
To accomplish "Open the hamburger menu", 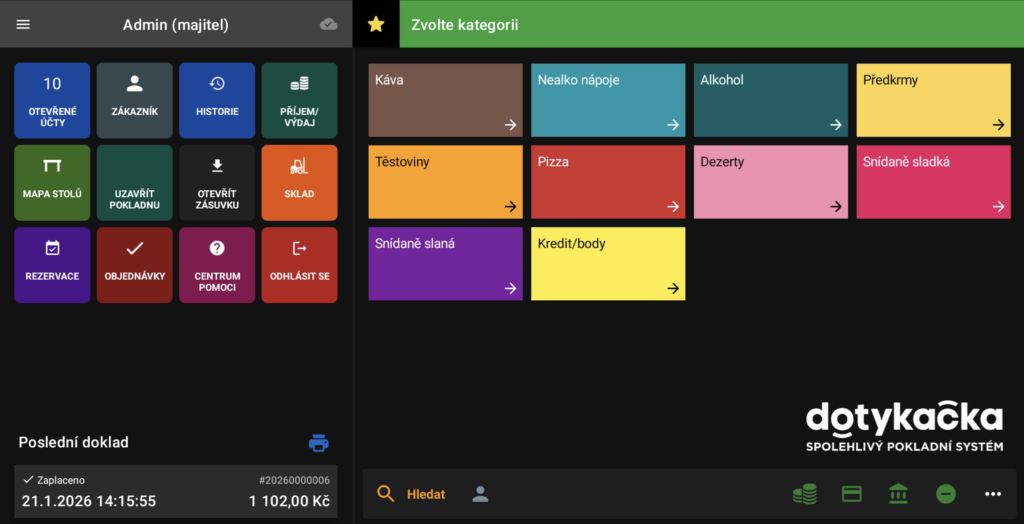I will (x=23, y=24).
